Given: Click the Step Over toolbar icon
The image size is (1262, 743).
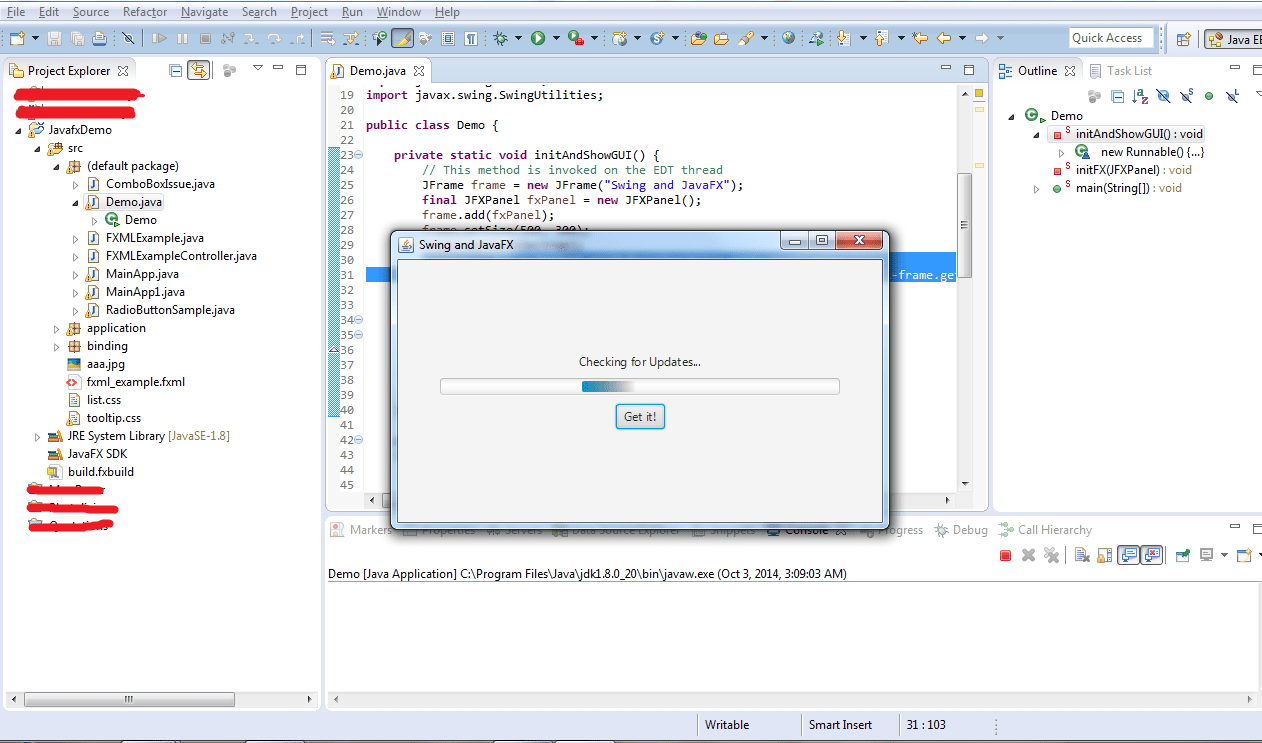Looking at the screenshot, I should (274, 38).
